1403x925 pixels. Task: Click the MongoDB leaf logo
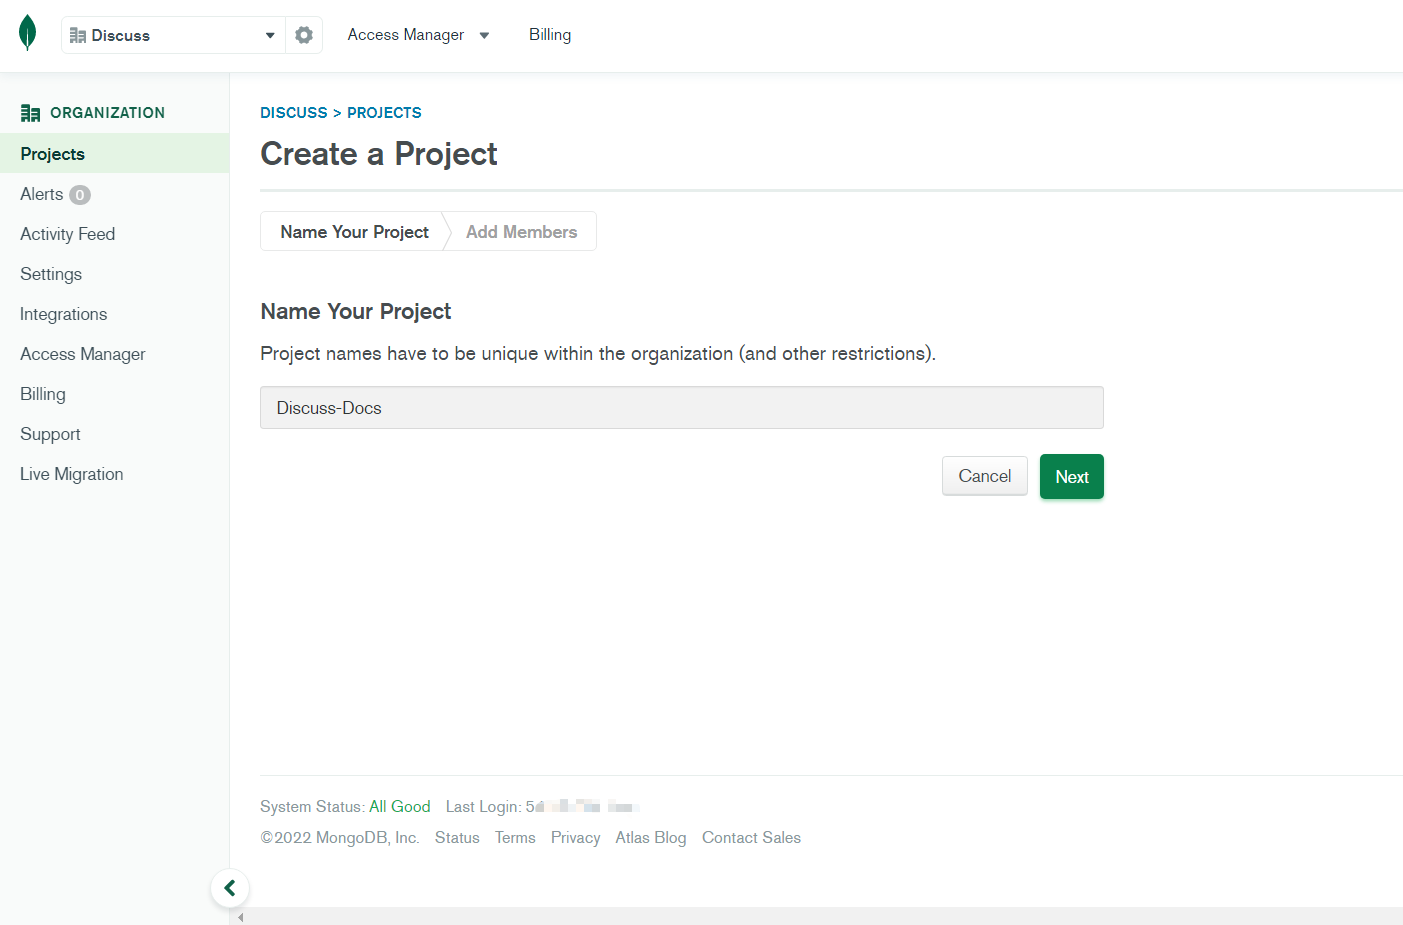click(x=27, y=31)
